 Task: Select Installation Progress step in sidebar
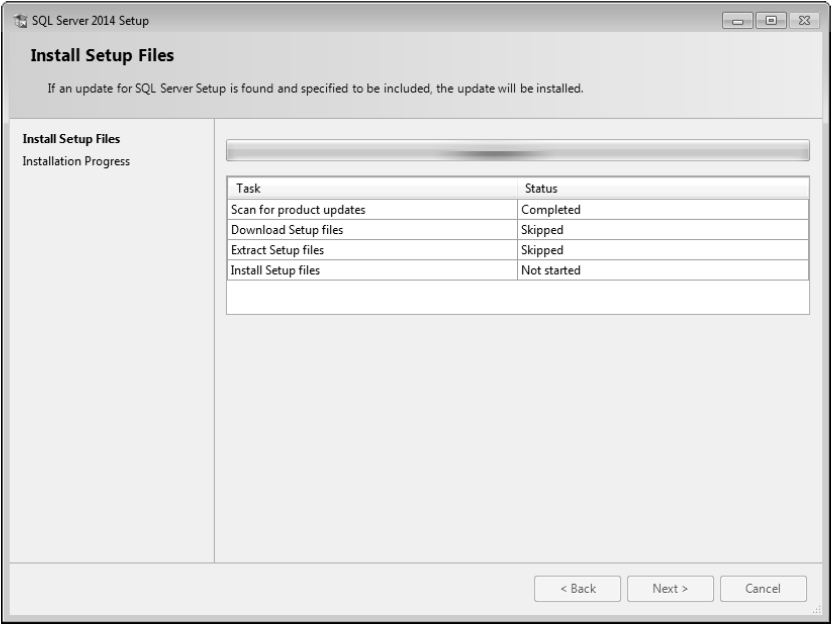coord(76,161)
